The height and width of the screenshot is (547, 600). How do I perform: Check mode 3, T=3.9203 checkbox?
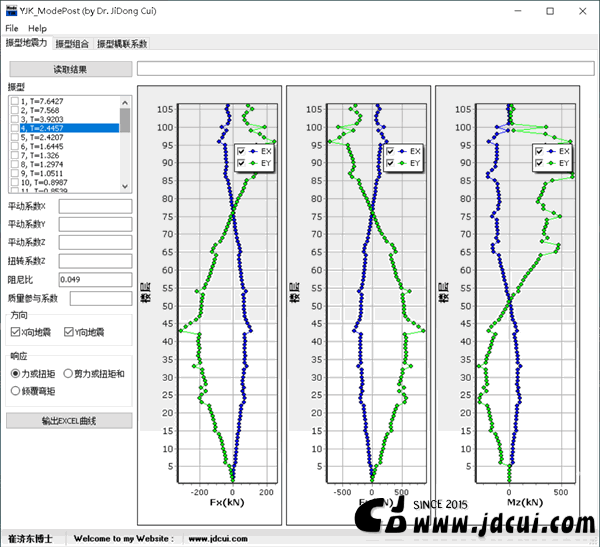pyautogui.click(x=15, y=119)
